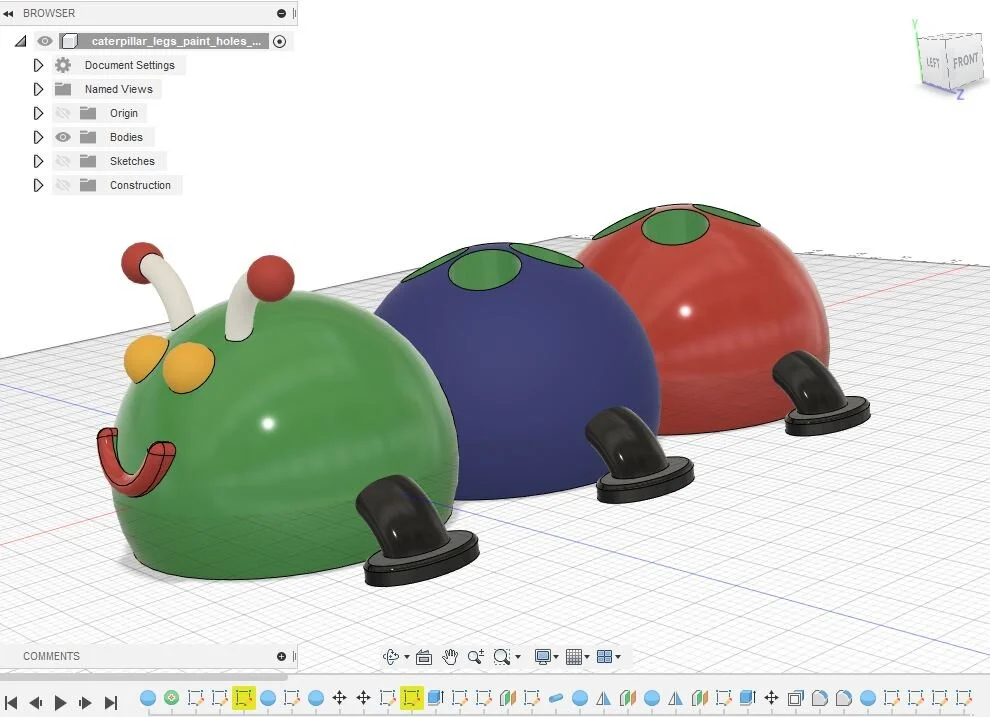
Task: Select the Named Views tree item
Action: tap(119, 89)
